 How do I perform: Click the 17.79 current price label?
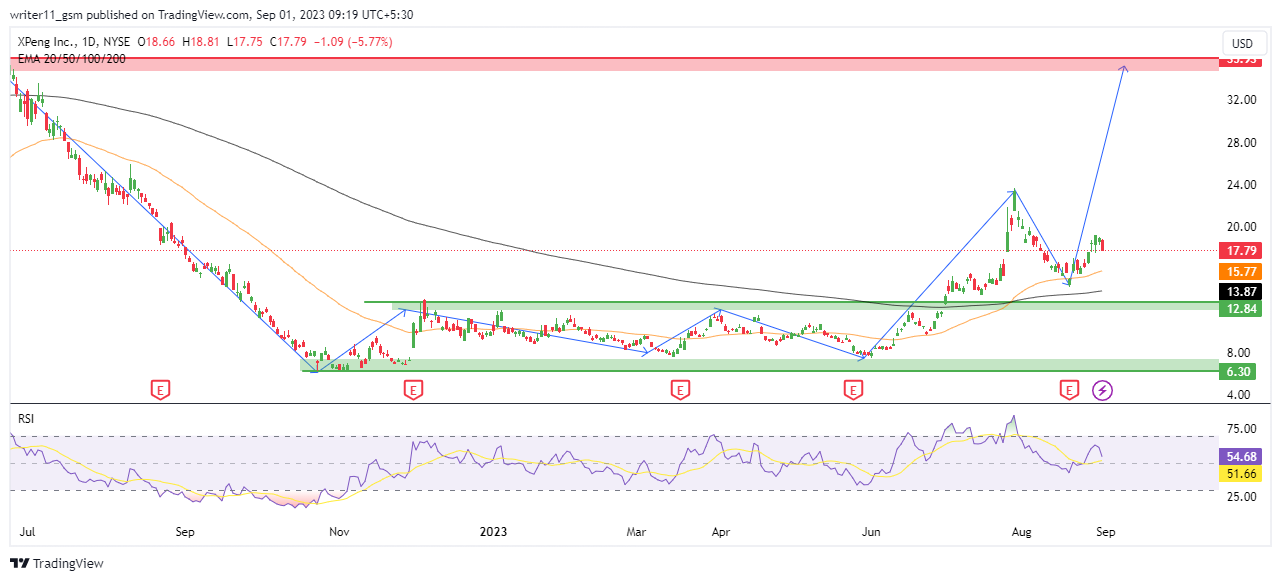pyautogui.click(x=1239, y=251)
